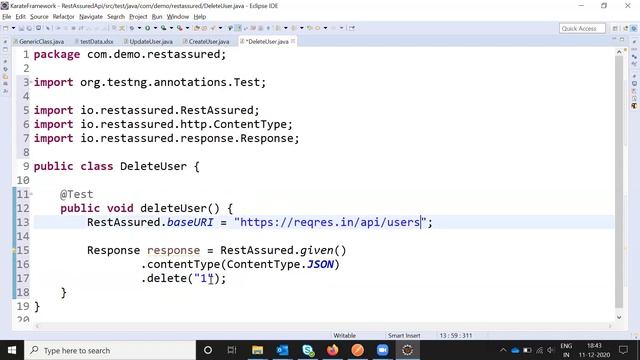Open Cortana circle on the taskbar
This screenshot has width=640, height=360.
click(x=208, y=350)
